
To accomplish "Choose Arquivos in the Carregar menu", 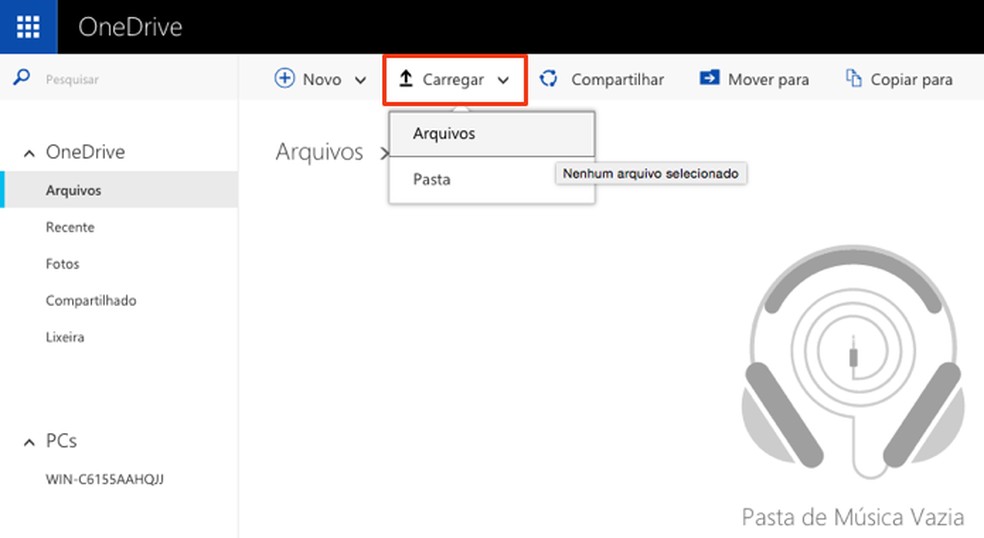I will point(492,134).
